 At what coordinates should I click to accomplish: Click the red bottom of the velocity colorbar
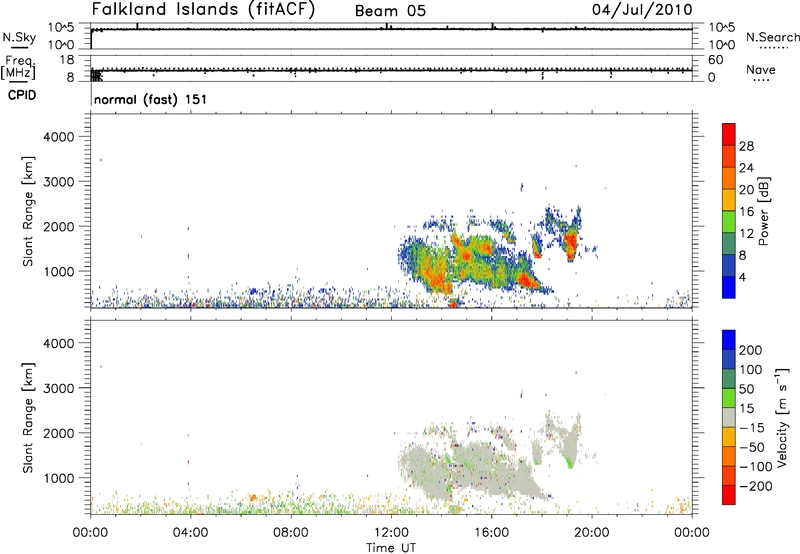click(729, 495)
